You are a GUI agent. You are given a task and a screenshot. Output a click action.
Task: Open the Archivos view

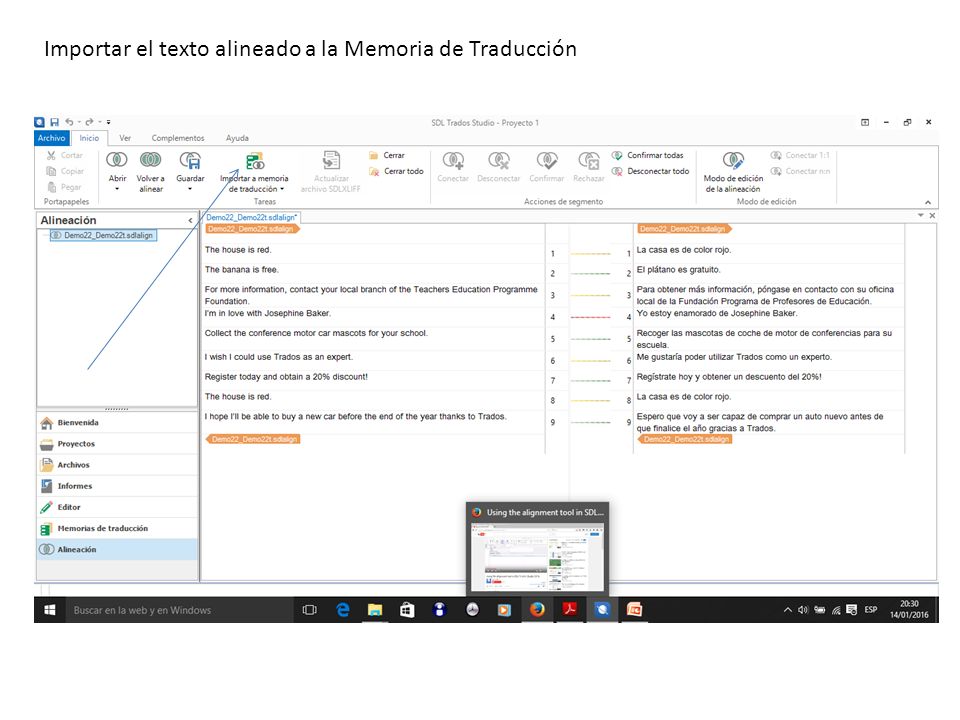tap(118, 465)
